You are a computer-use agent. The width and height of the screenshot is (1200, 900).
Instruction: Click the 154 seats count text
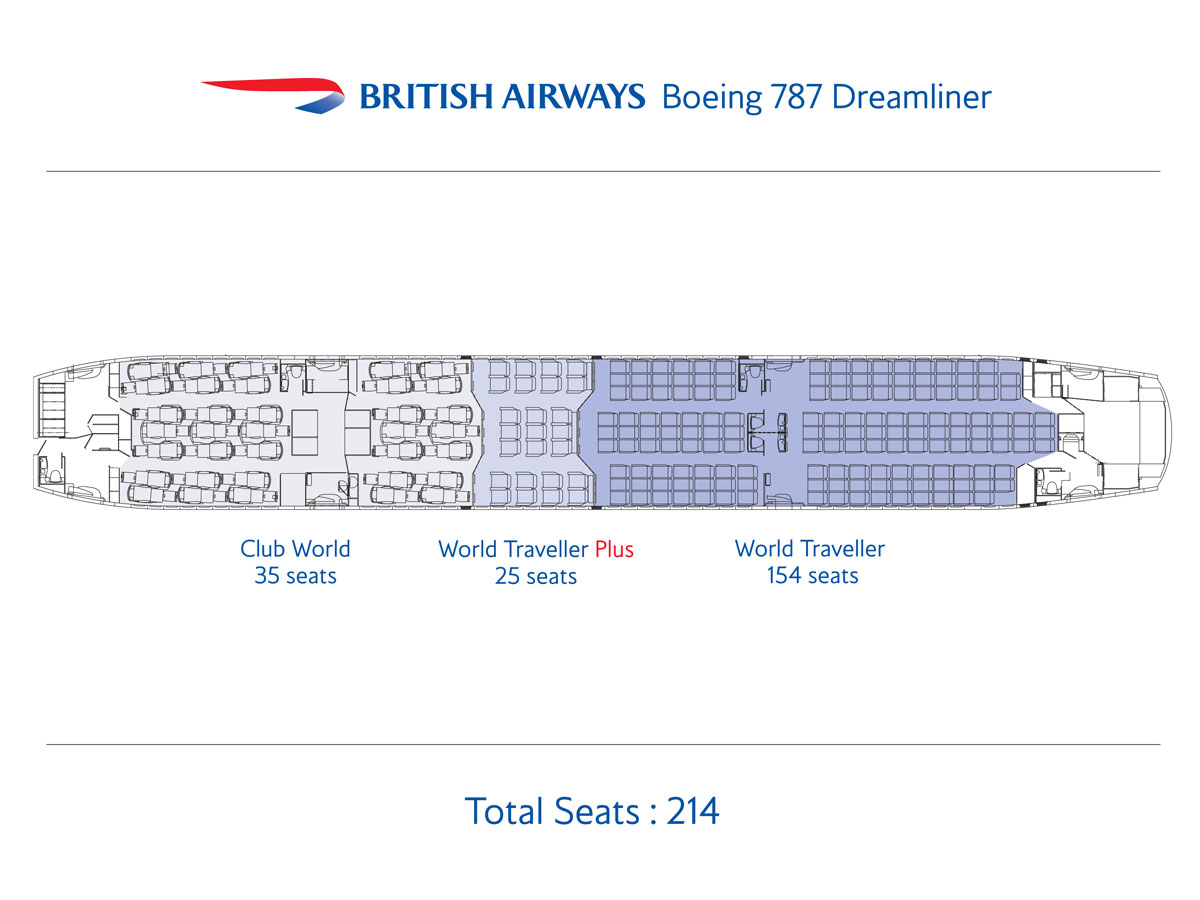[x=812, y=576]
